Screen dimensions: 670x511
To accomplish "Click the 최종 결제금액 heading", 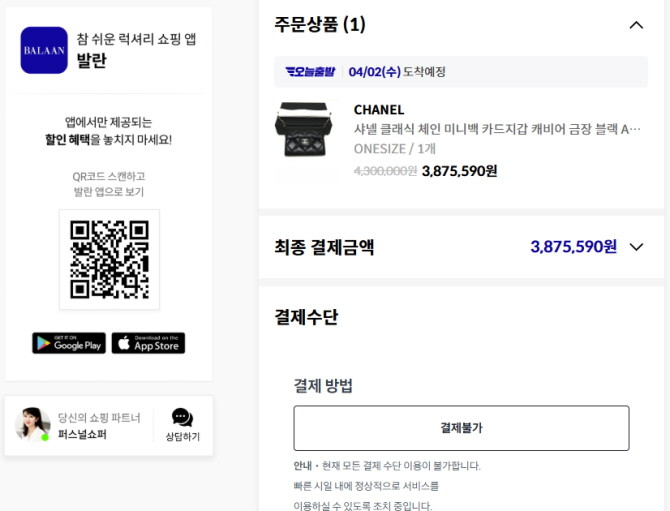I will click(x=324, y=247).
